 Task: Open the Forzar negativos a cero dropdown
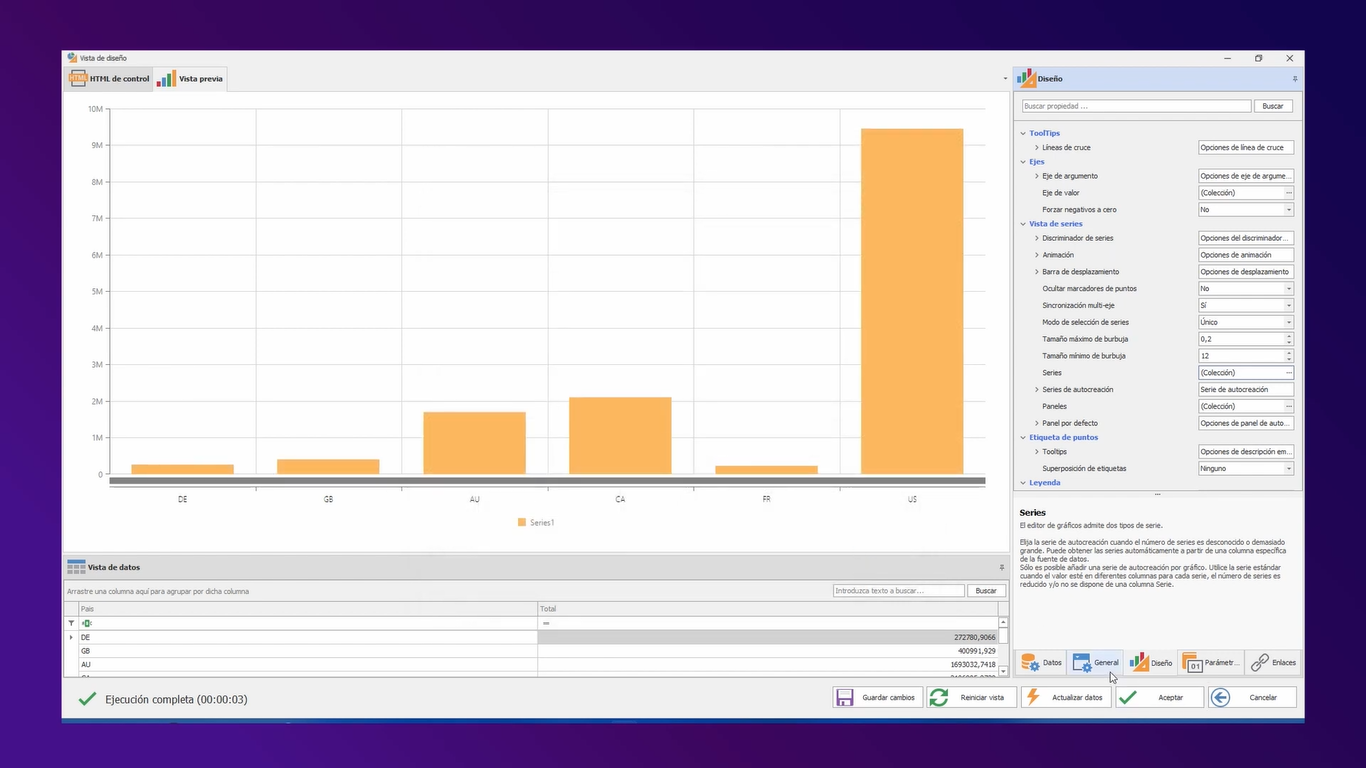click(x=1288, y=209)
